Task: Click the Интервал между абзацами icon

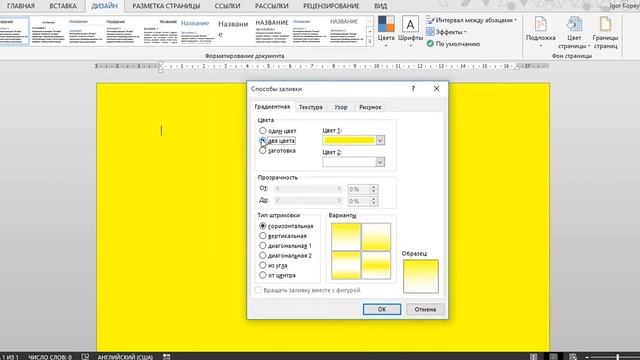Action: click(x=430, y=20)
